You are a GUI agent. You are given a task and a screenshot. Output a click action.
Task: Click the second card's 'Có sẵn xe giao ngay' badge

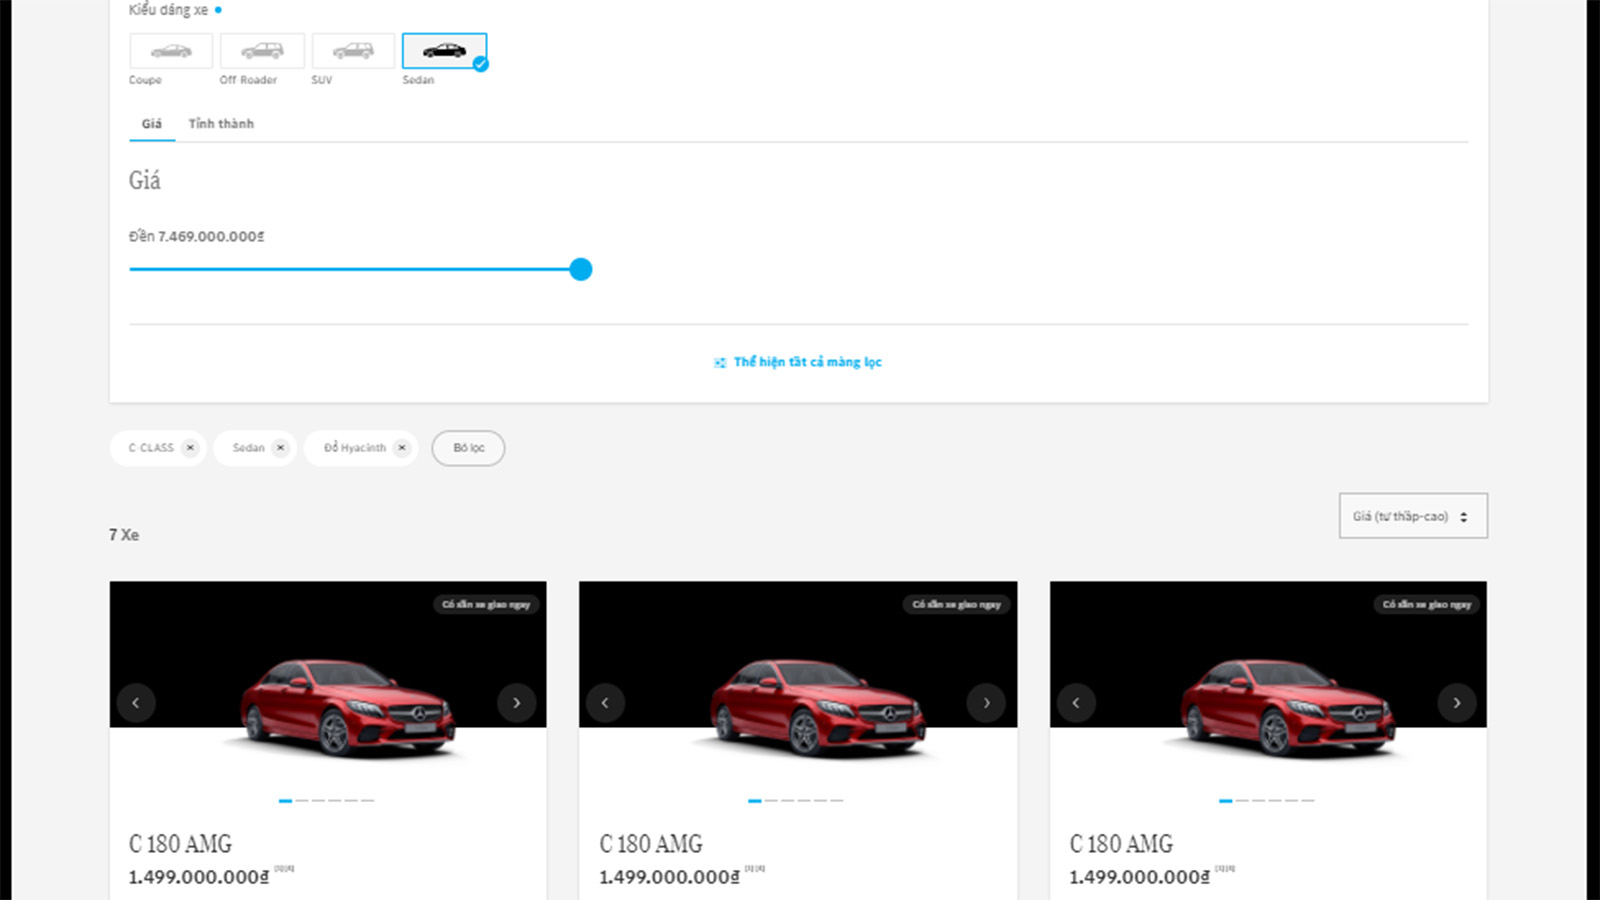(956, 604)
